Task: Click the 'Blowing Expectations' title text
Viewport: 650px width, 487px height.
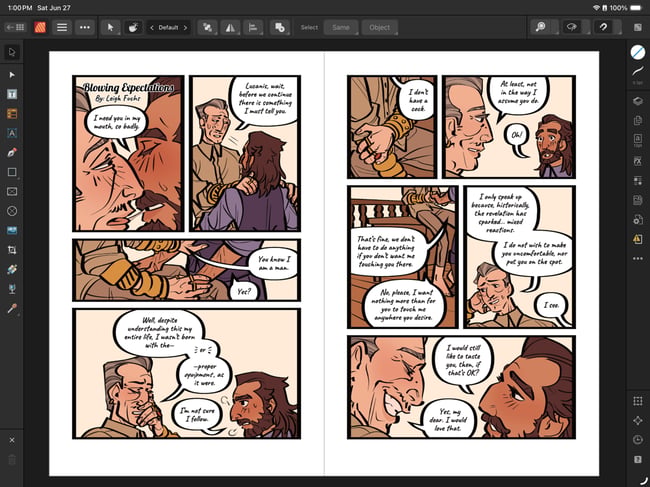Action: pos(128,87)
